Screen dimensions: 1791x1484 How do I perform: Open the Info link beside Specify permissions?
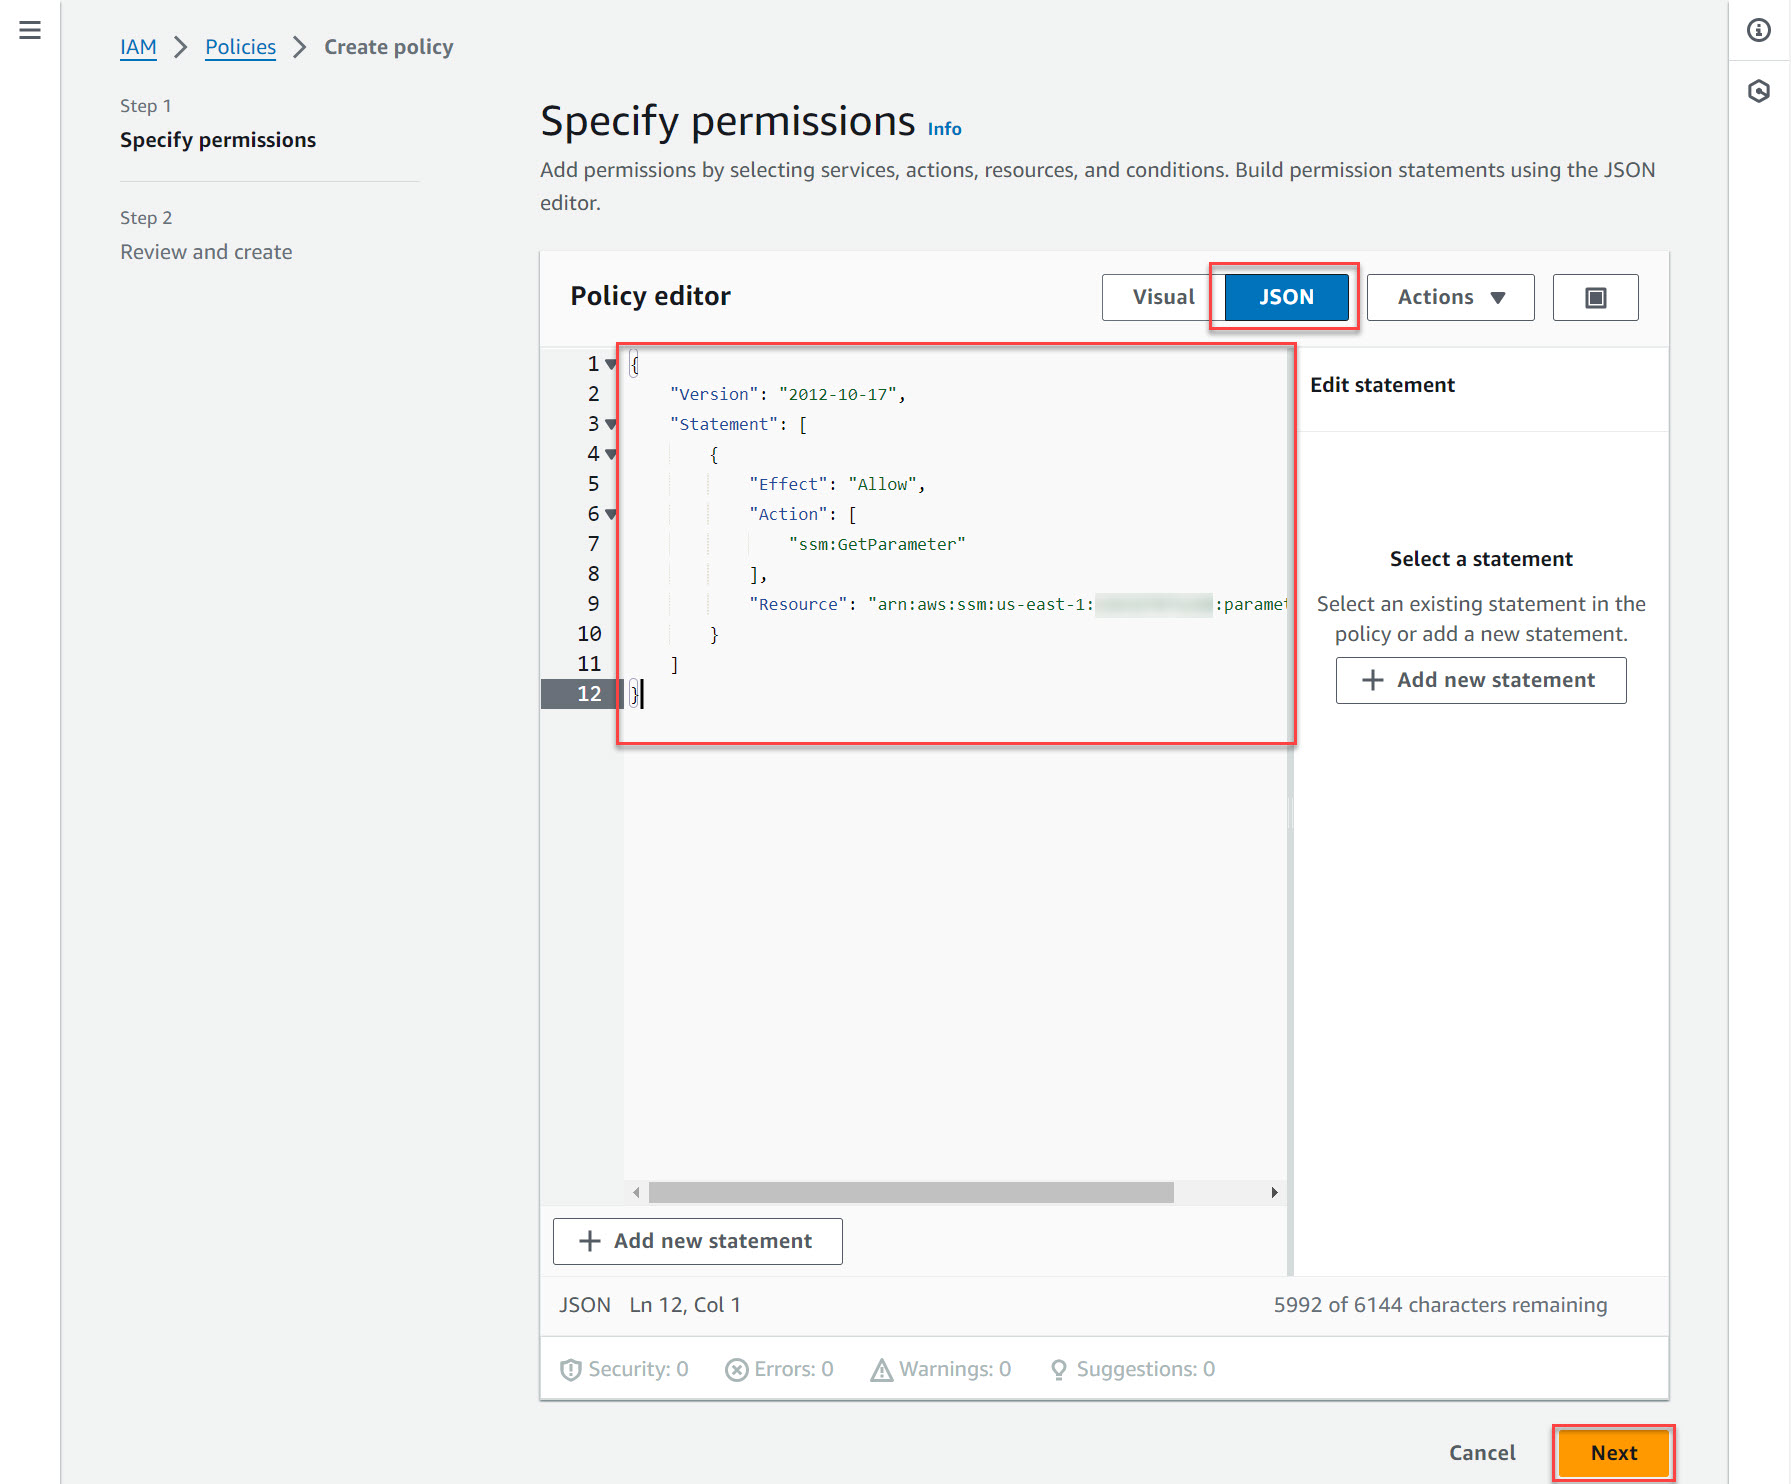tap(943, 128)
